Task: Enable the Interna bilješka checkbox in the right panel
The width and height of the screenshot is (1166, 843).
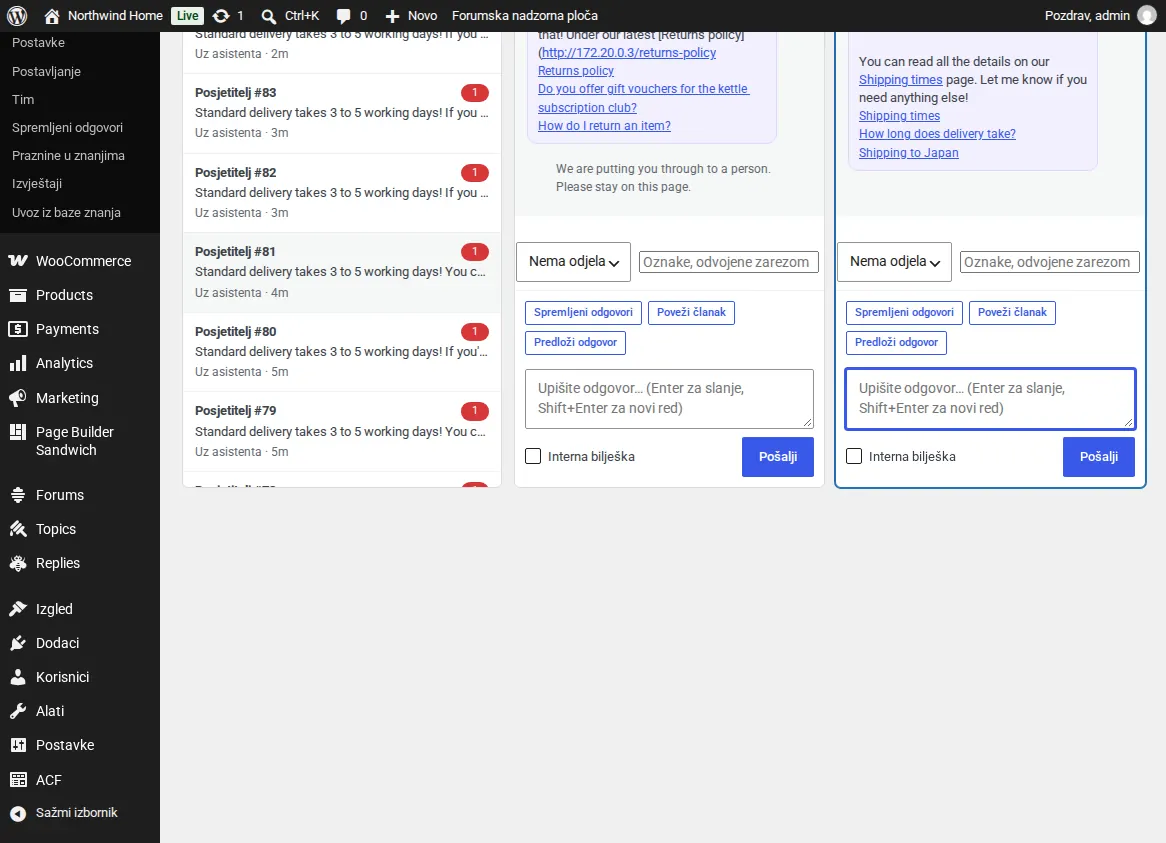Action: pos(854,456)
